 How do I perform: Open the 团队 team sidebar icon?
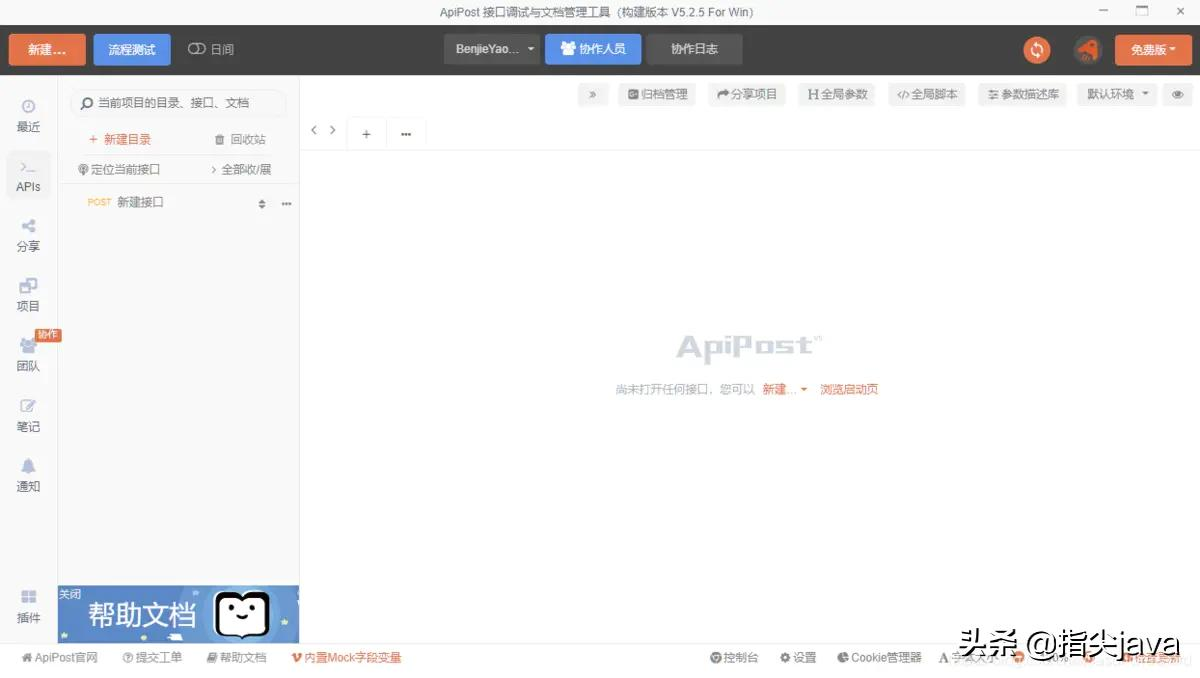pyautogui.click(x=28, y=356)
